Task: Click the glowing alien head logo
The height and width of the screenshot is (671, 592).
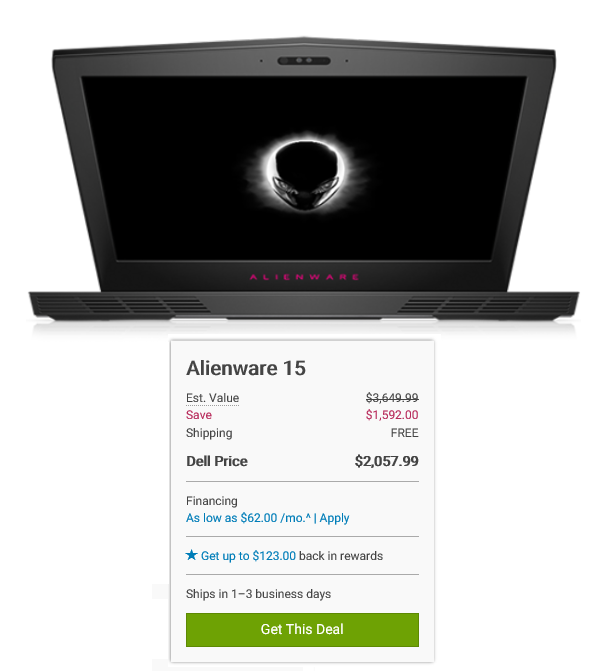Action: click(306, 173)
